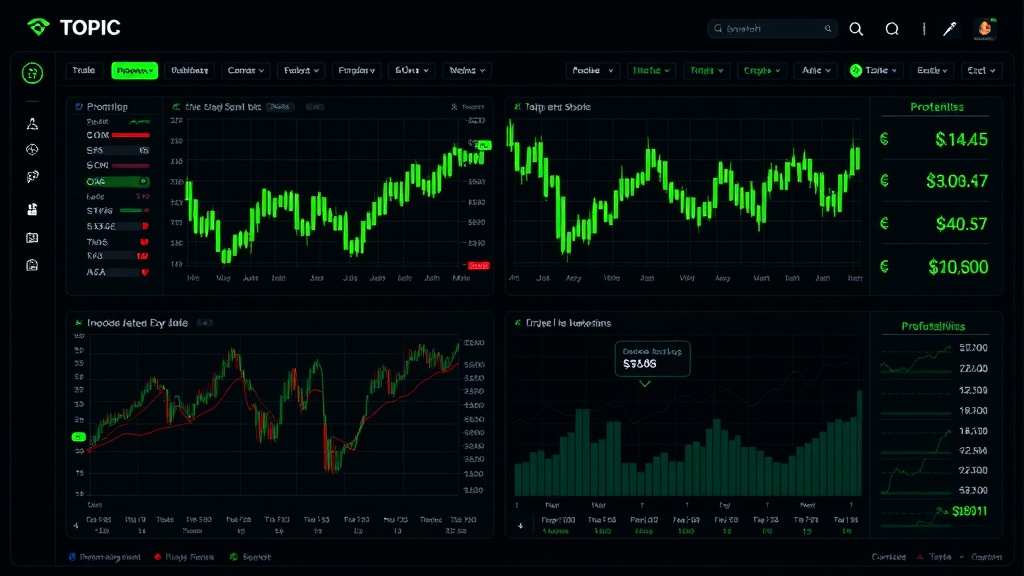The width and height of the screenshot is (1024, 576).
Task: Expand the Arie dropdown
Action: [816, 71]
